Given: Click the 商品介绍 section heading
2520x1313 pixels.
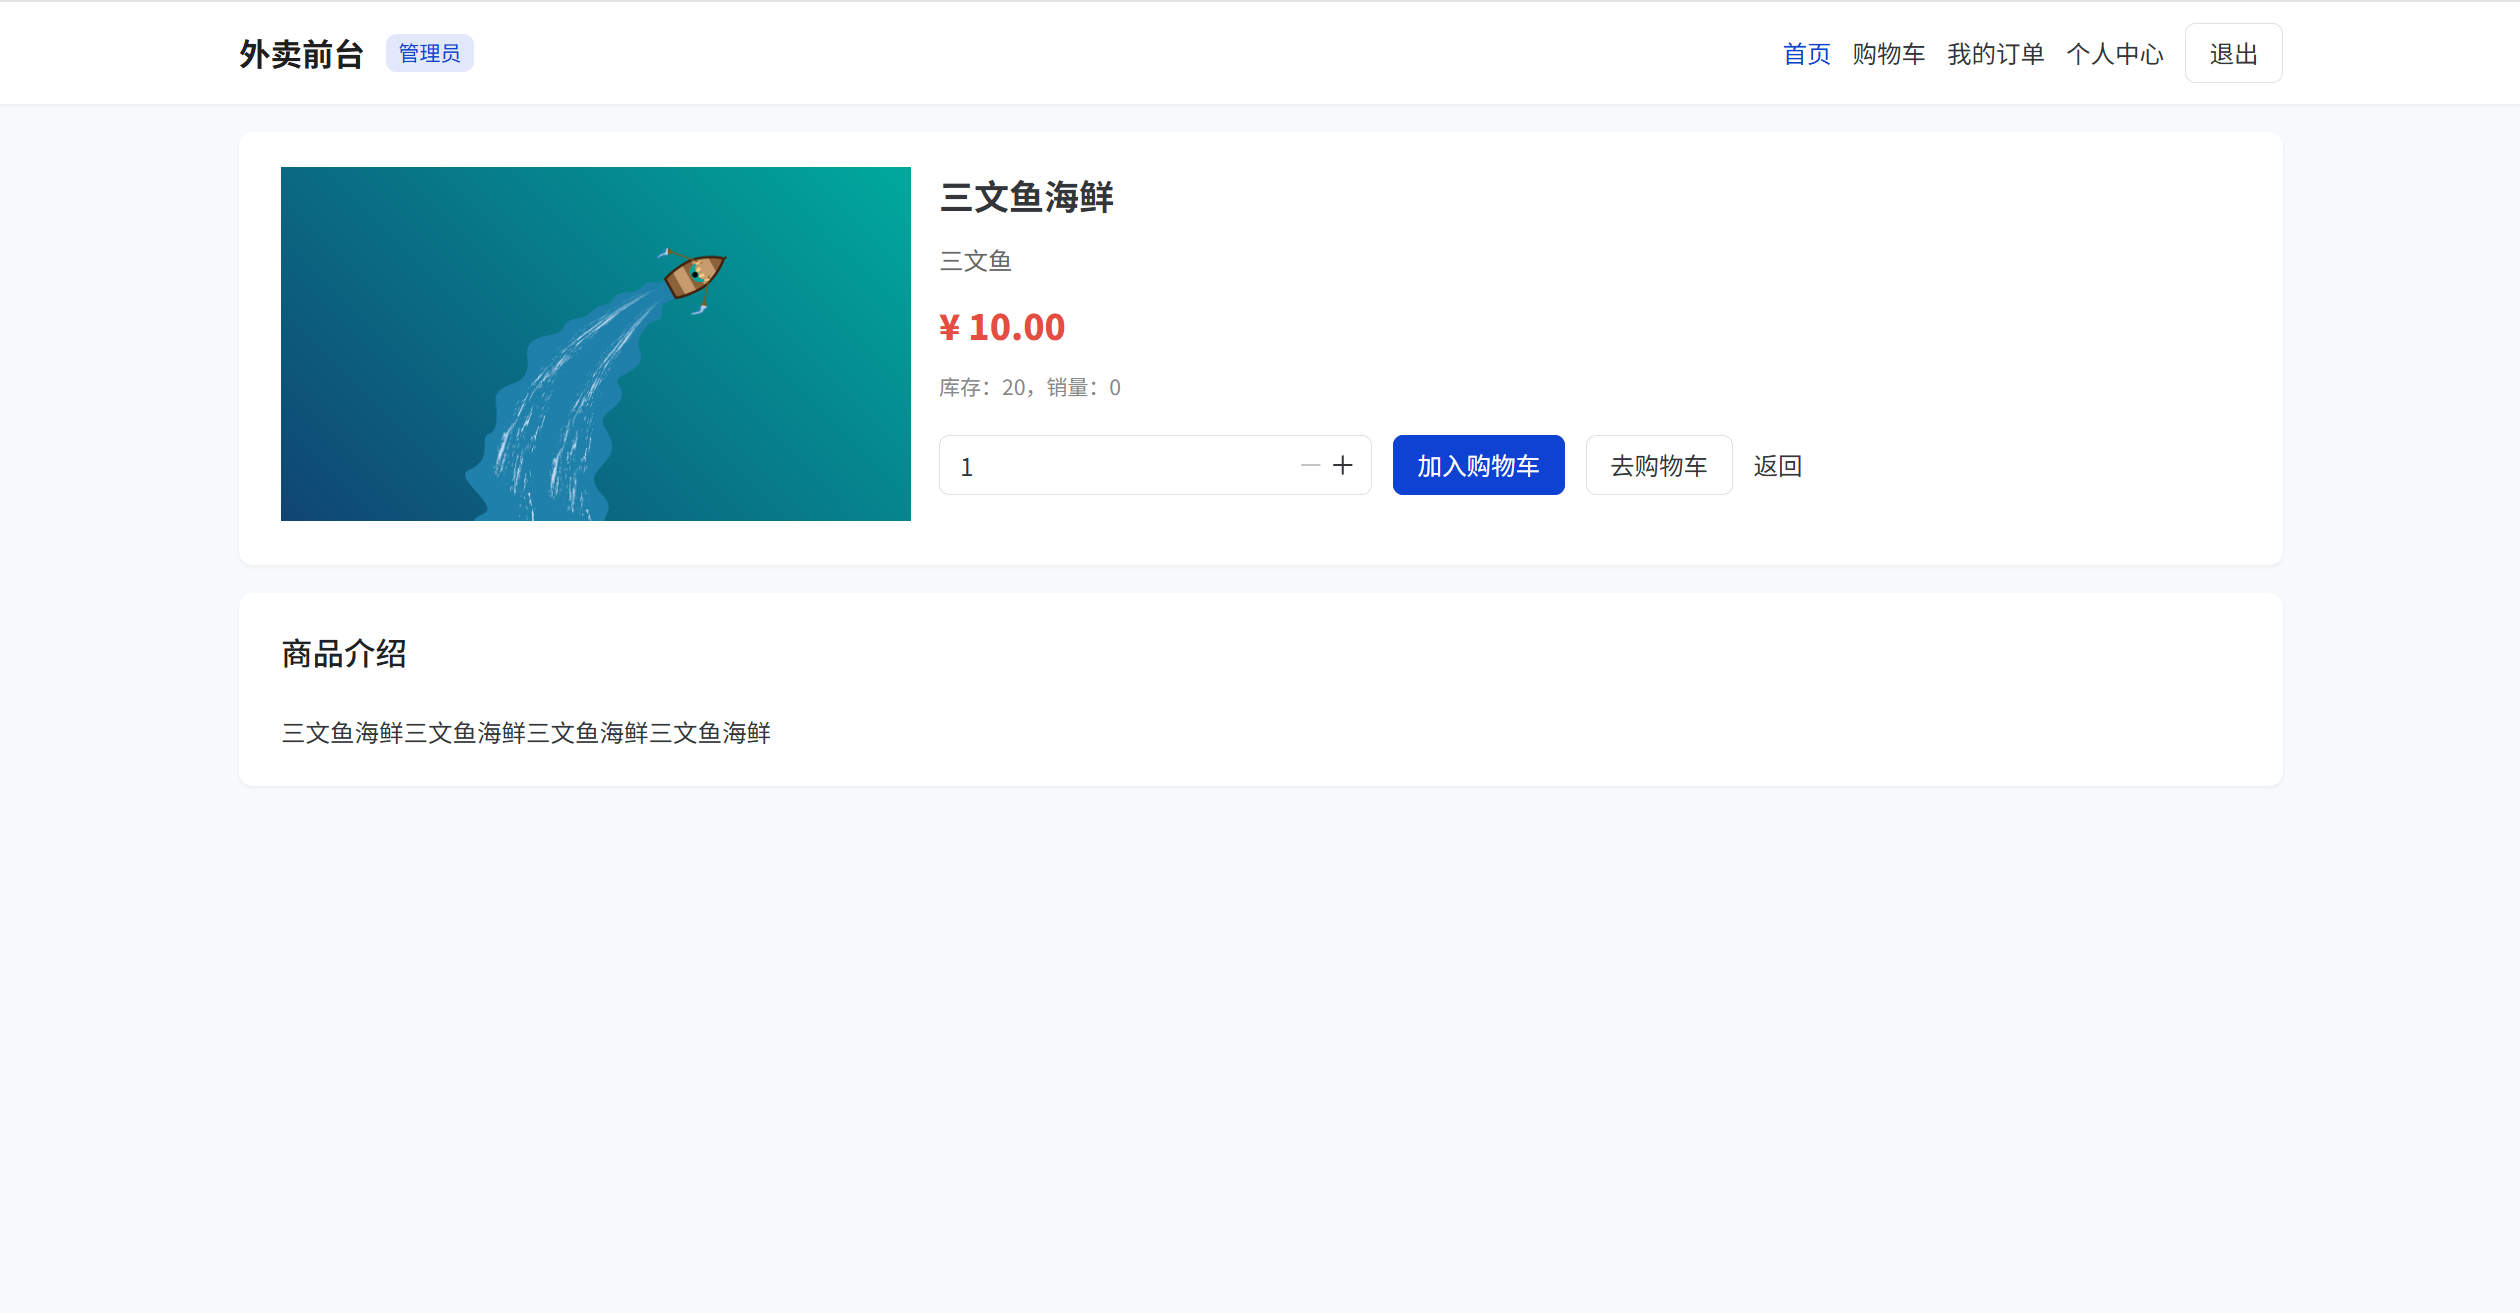Looking at the screenshot, I should 344,654.
